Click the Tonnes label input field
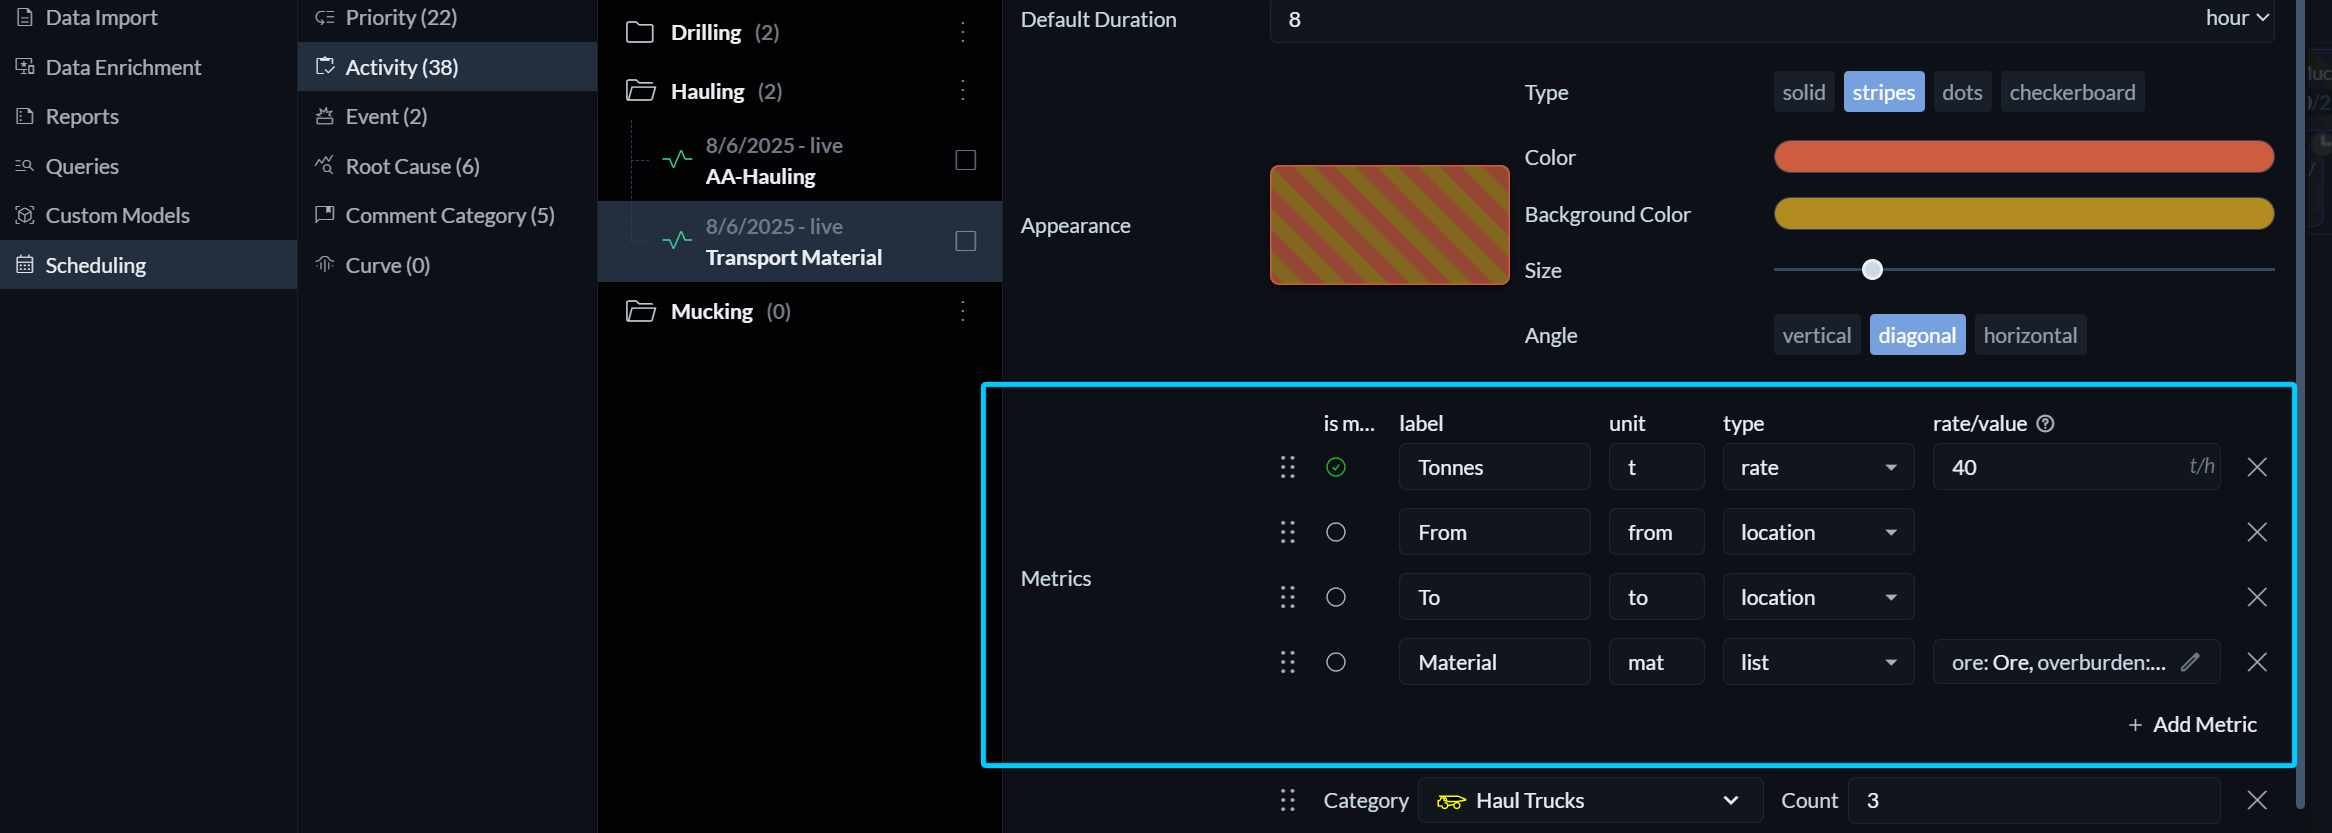Screen dimensions: 2332x833 click(x=1494, y=467)
